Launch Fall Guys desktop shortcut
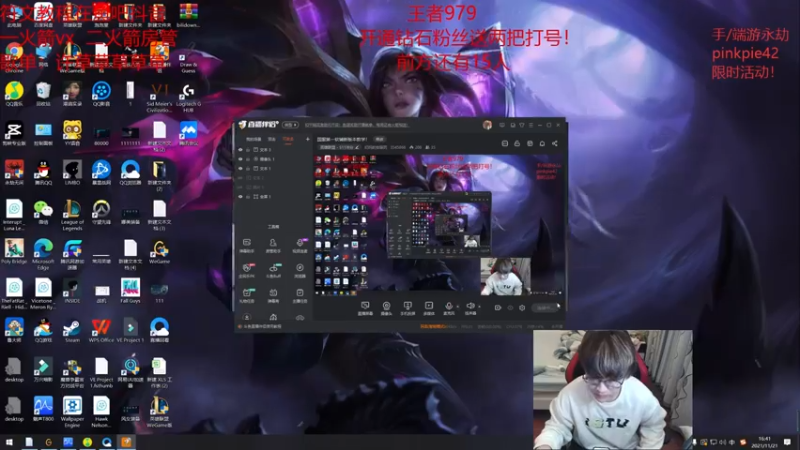Image resolution: width=800 pixels, height=450 pixels. (x=130, y=291)
